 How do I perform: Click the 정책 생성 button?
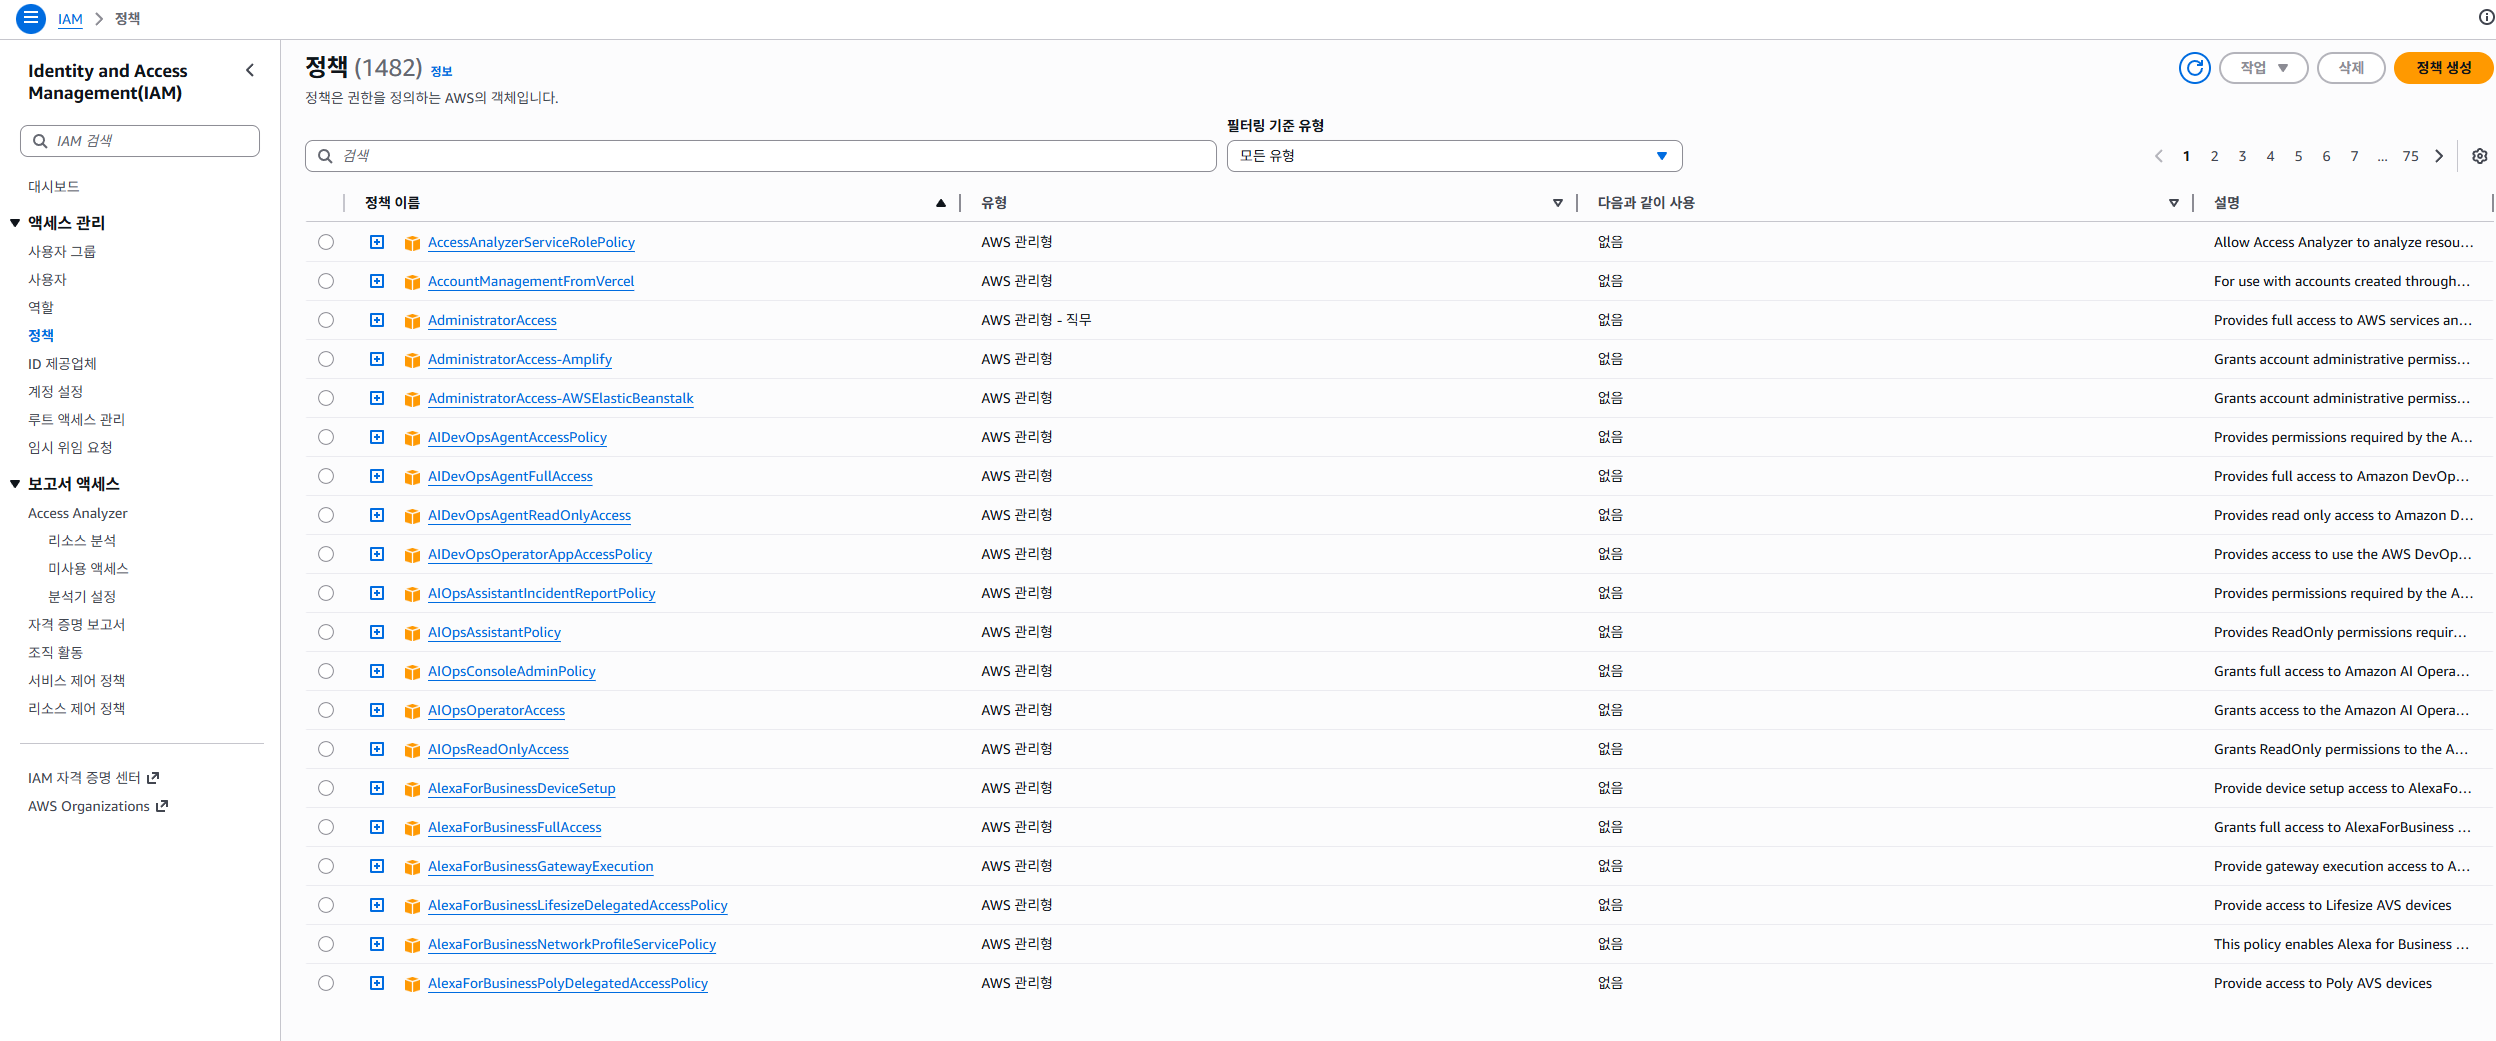pos(2443,68)
